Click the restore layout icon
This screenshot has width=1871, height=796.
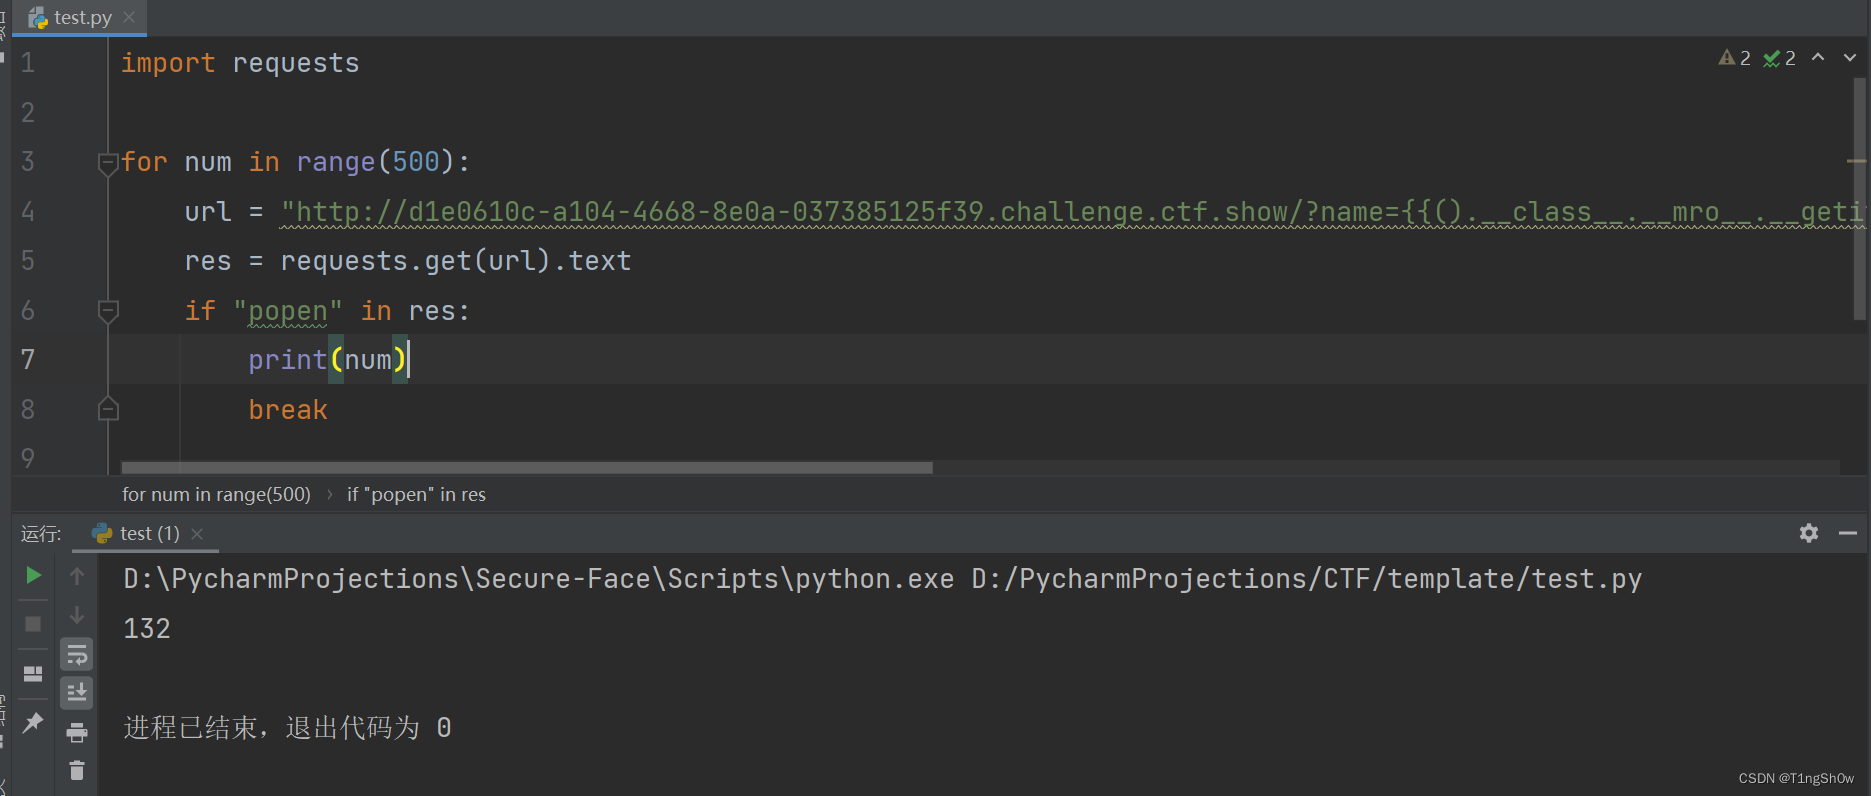click(33, 674)
